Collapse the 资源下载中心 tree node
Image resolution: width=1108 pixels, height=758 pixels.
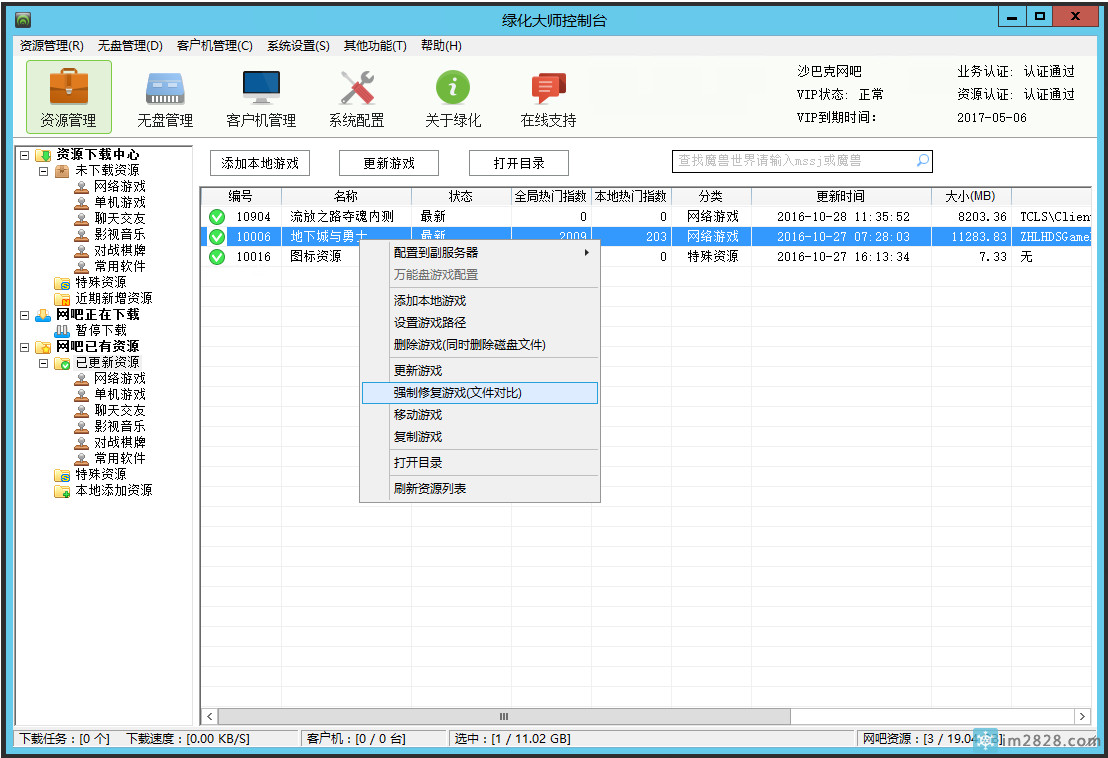click(25, 155)
